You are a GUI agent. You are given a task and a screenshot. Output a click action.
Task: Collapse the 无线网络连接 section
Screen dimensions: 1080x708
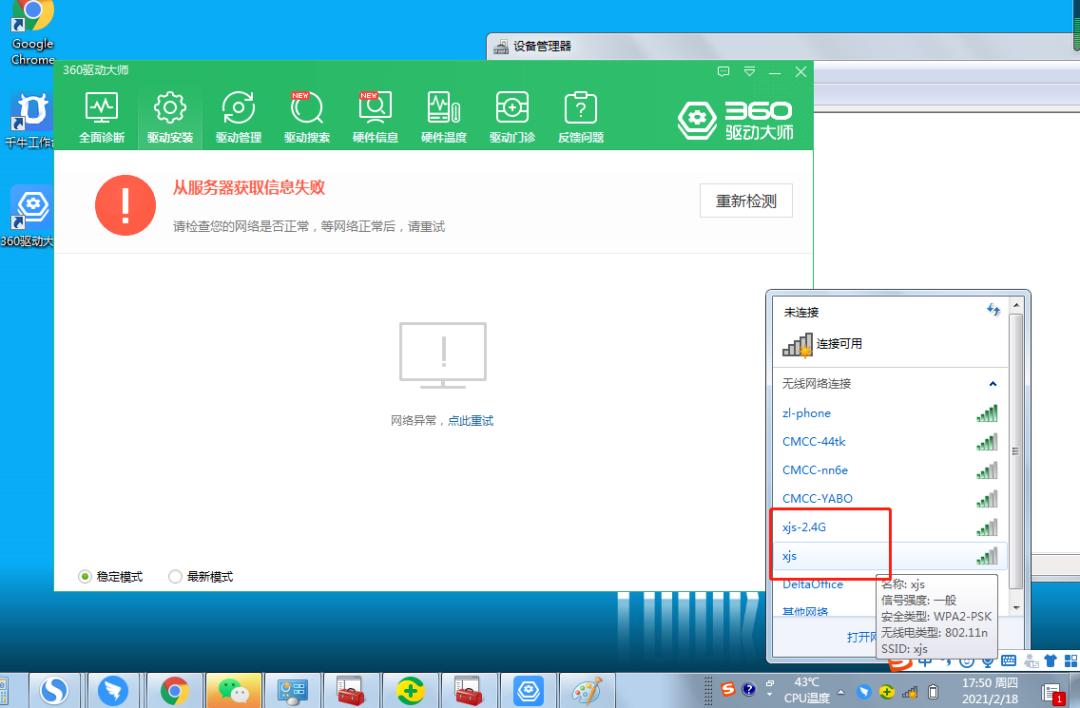992,383
